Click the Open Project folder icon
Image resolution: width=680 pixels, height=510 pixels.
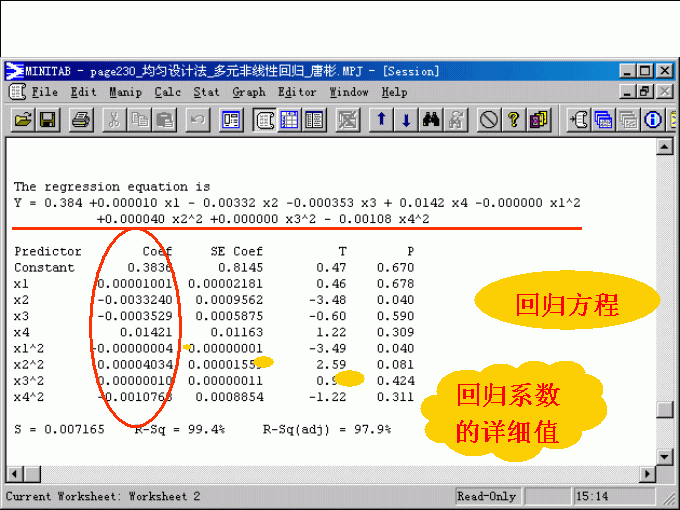point(22,120)
